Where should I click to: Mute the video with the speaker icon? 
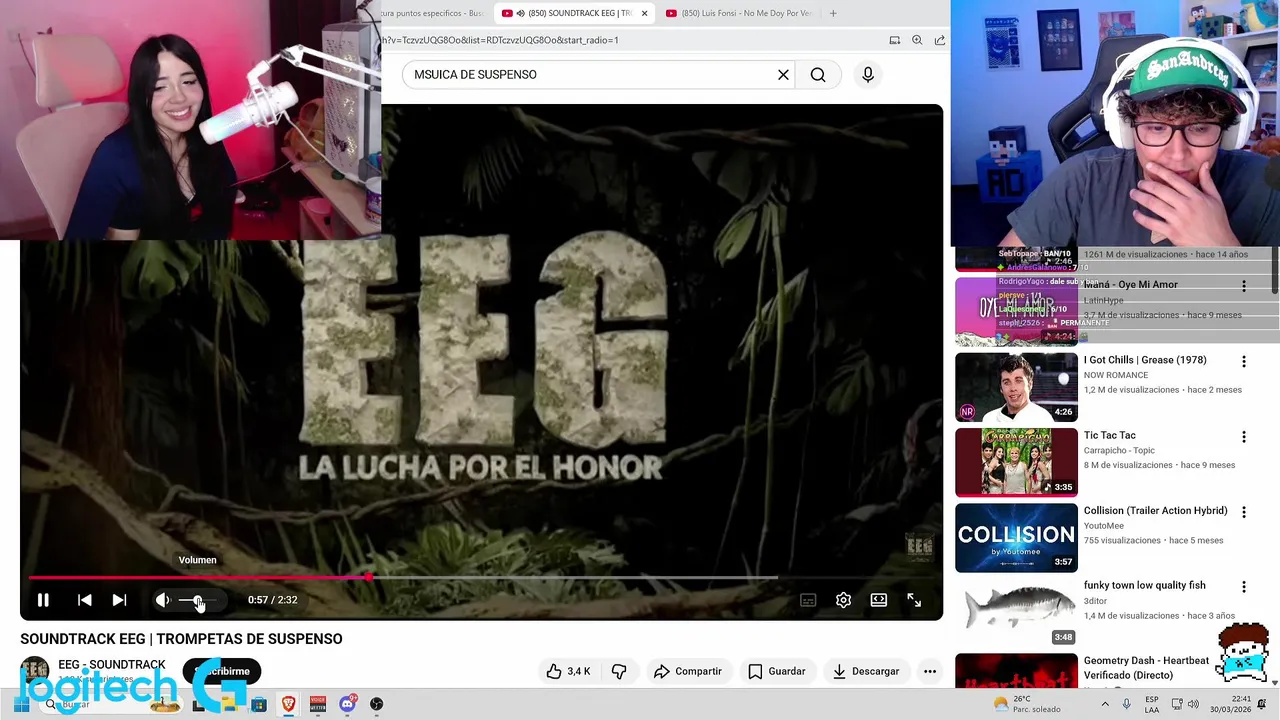(162, 600)
